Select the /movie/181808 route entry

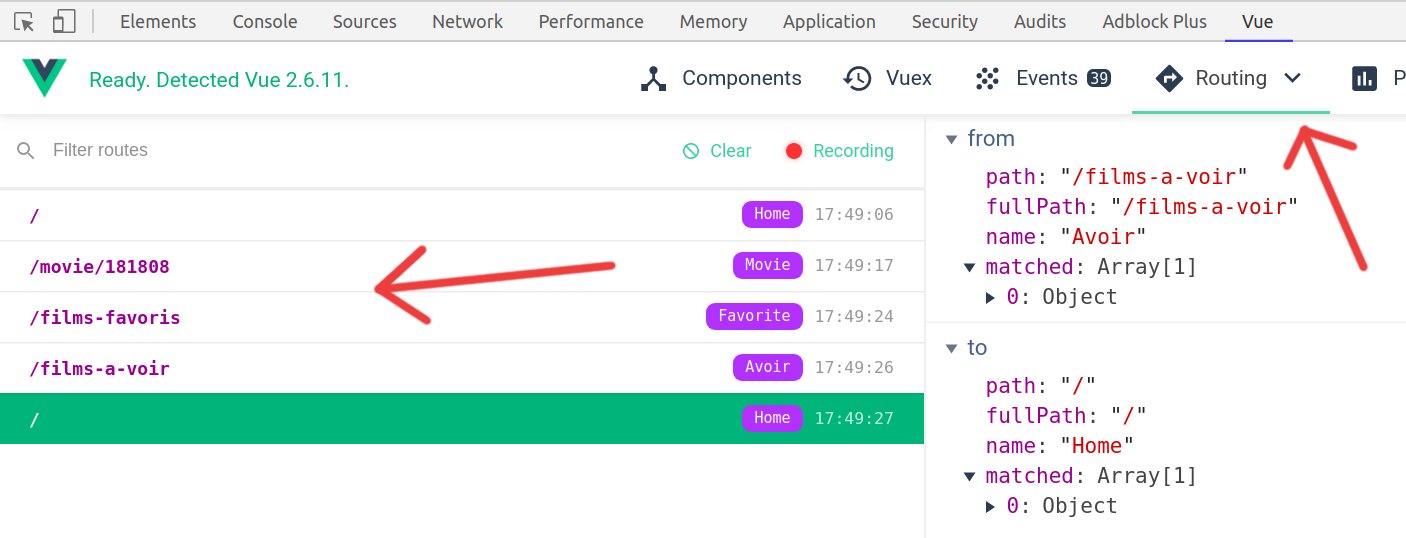[x=100, y=267]
